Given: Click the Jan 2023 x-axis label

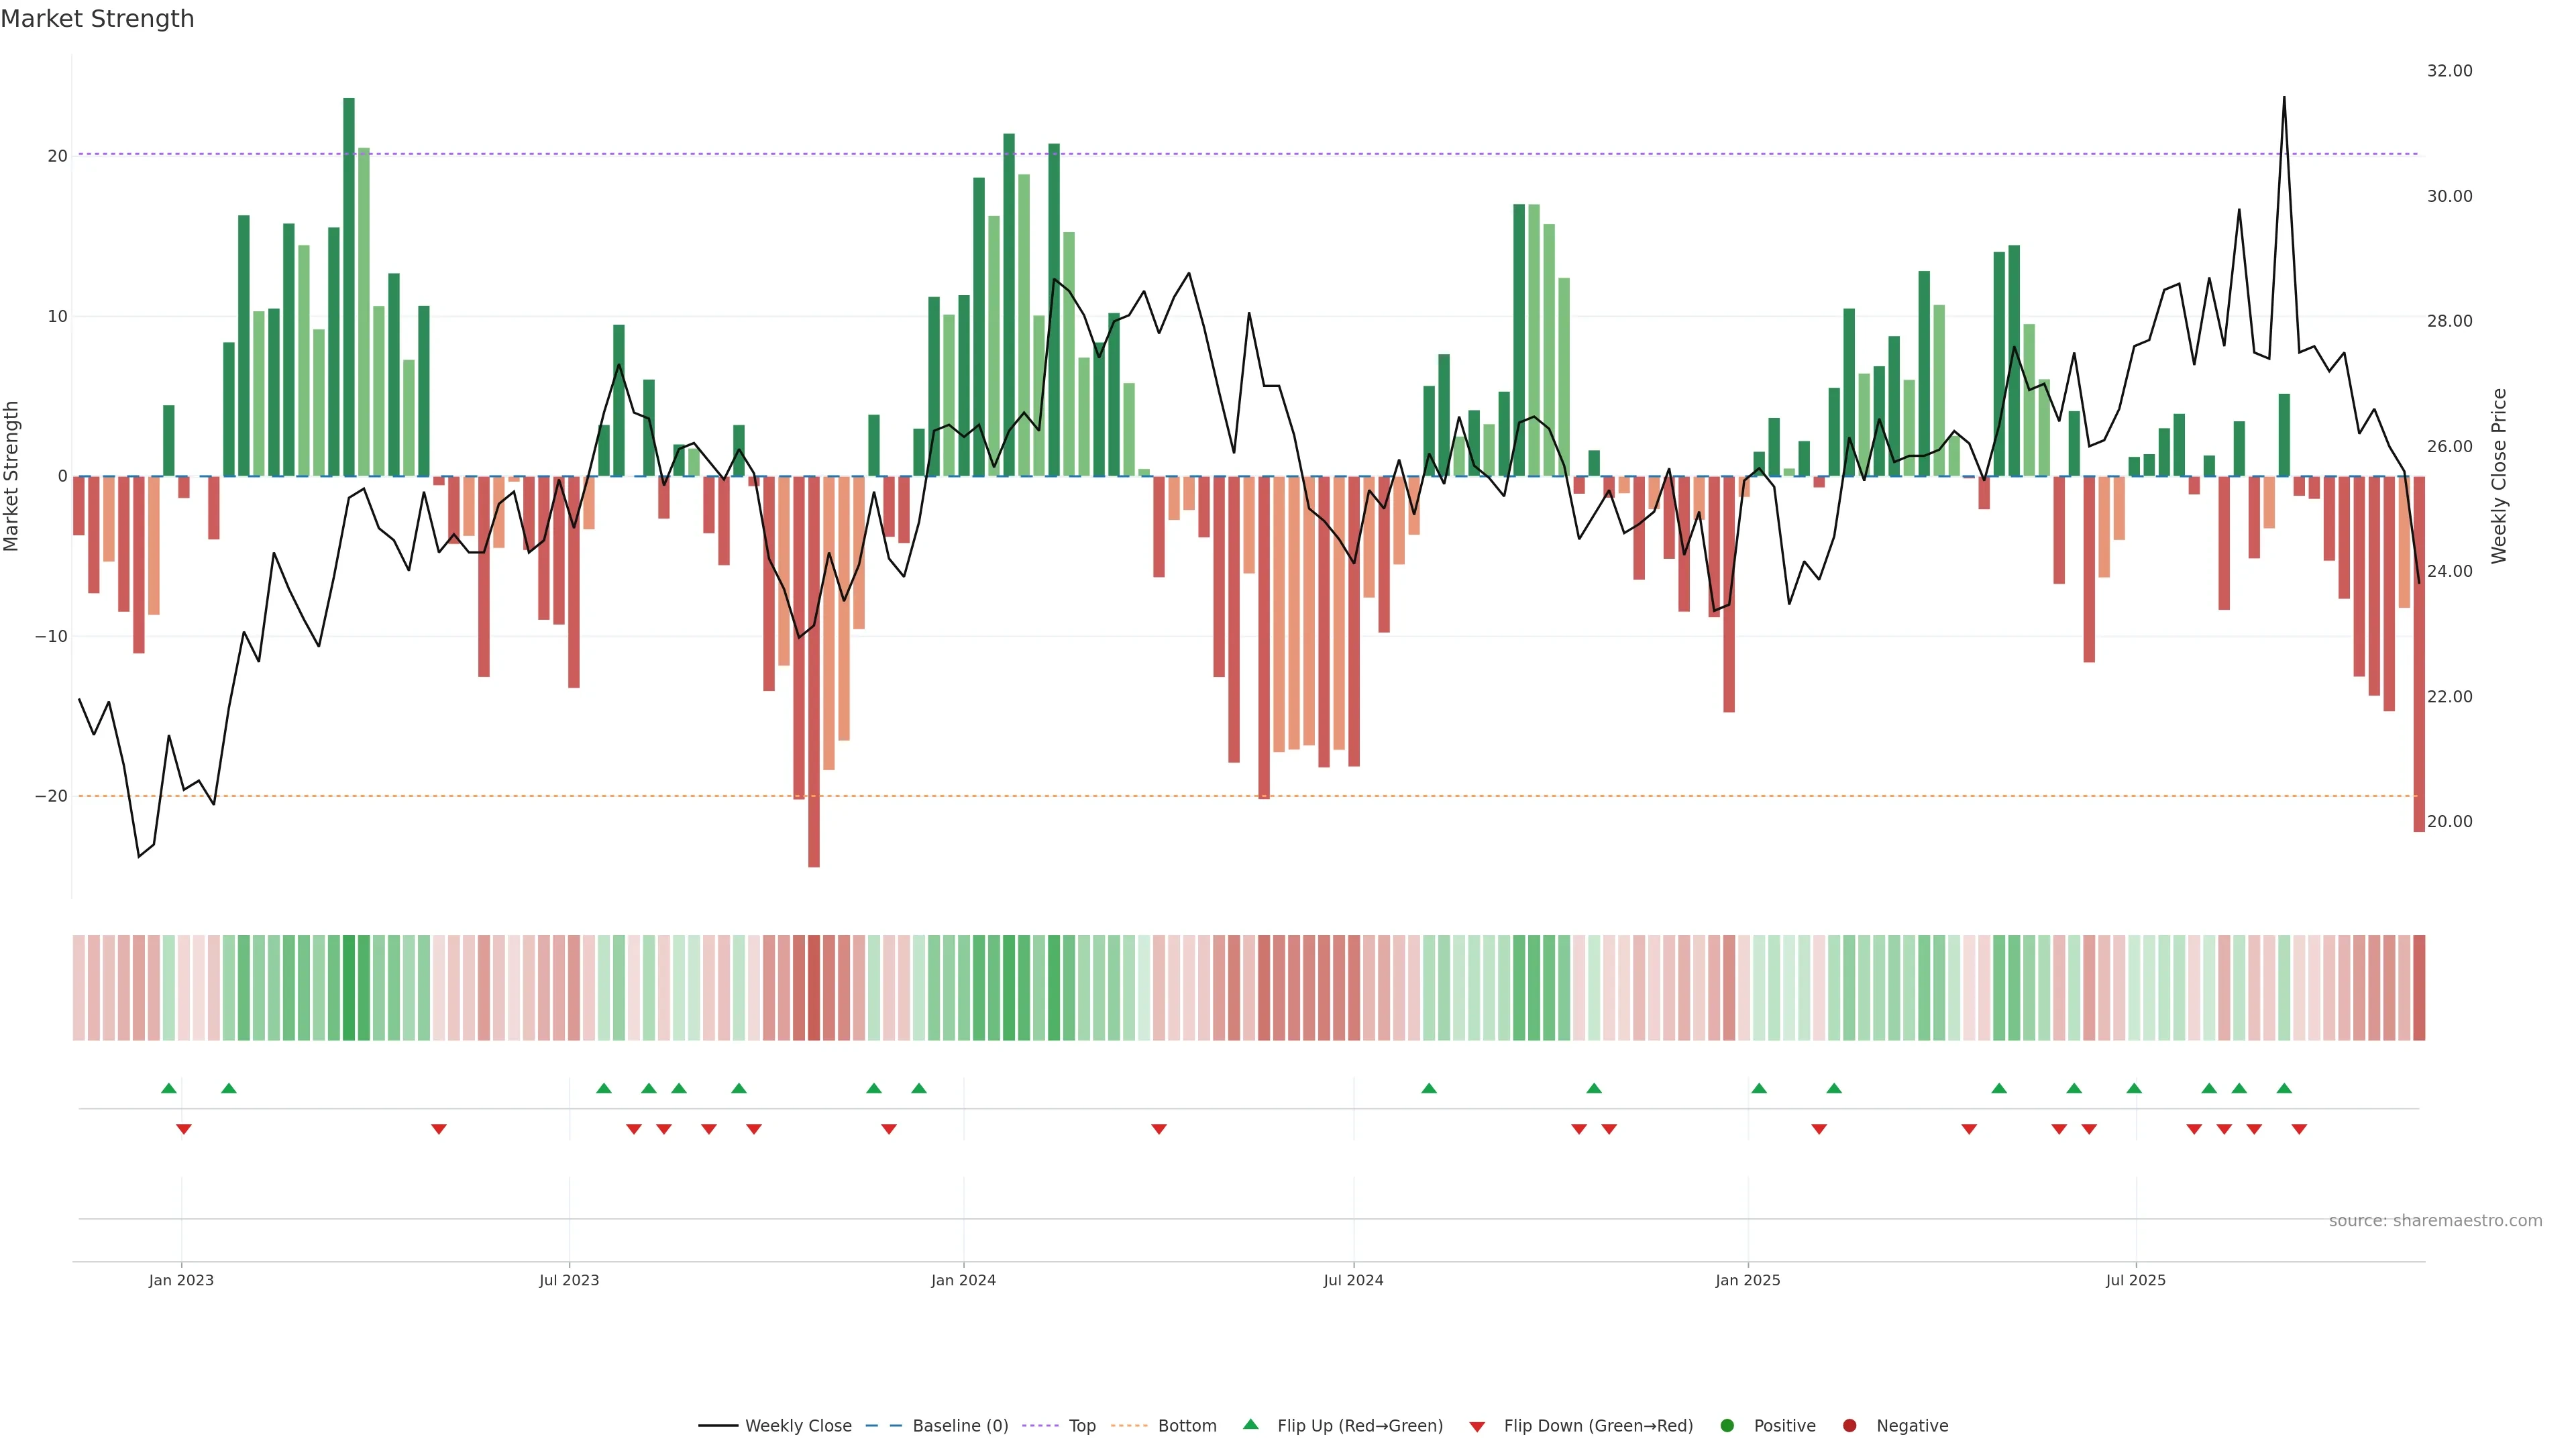Looking at the screenshot, I should tap(181, 1280).
